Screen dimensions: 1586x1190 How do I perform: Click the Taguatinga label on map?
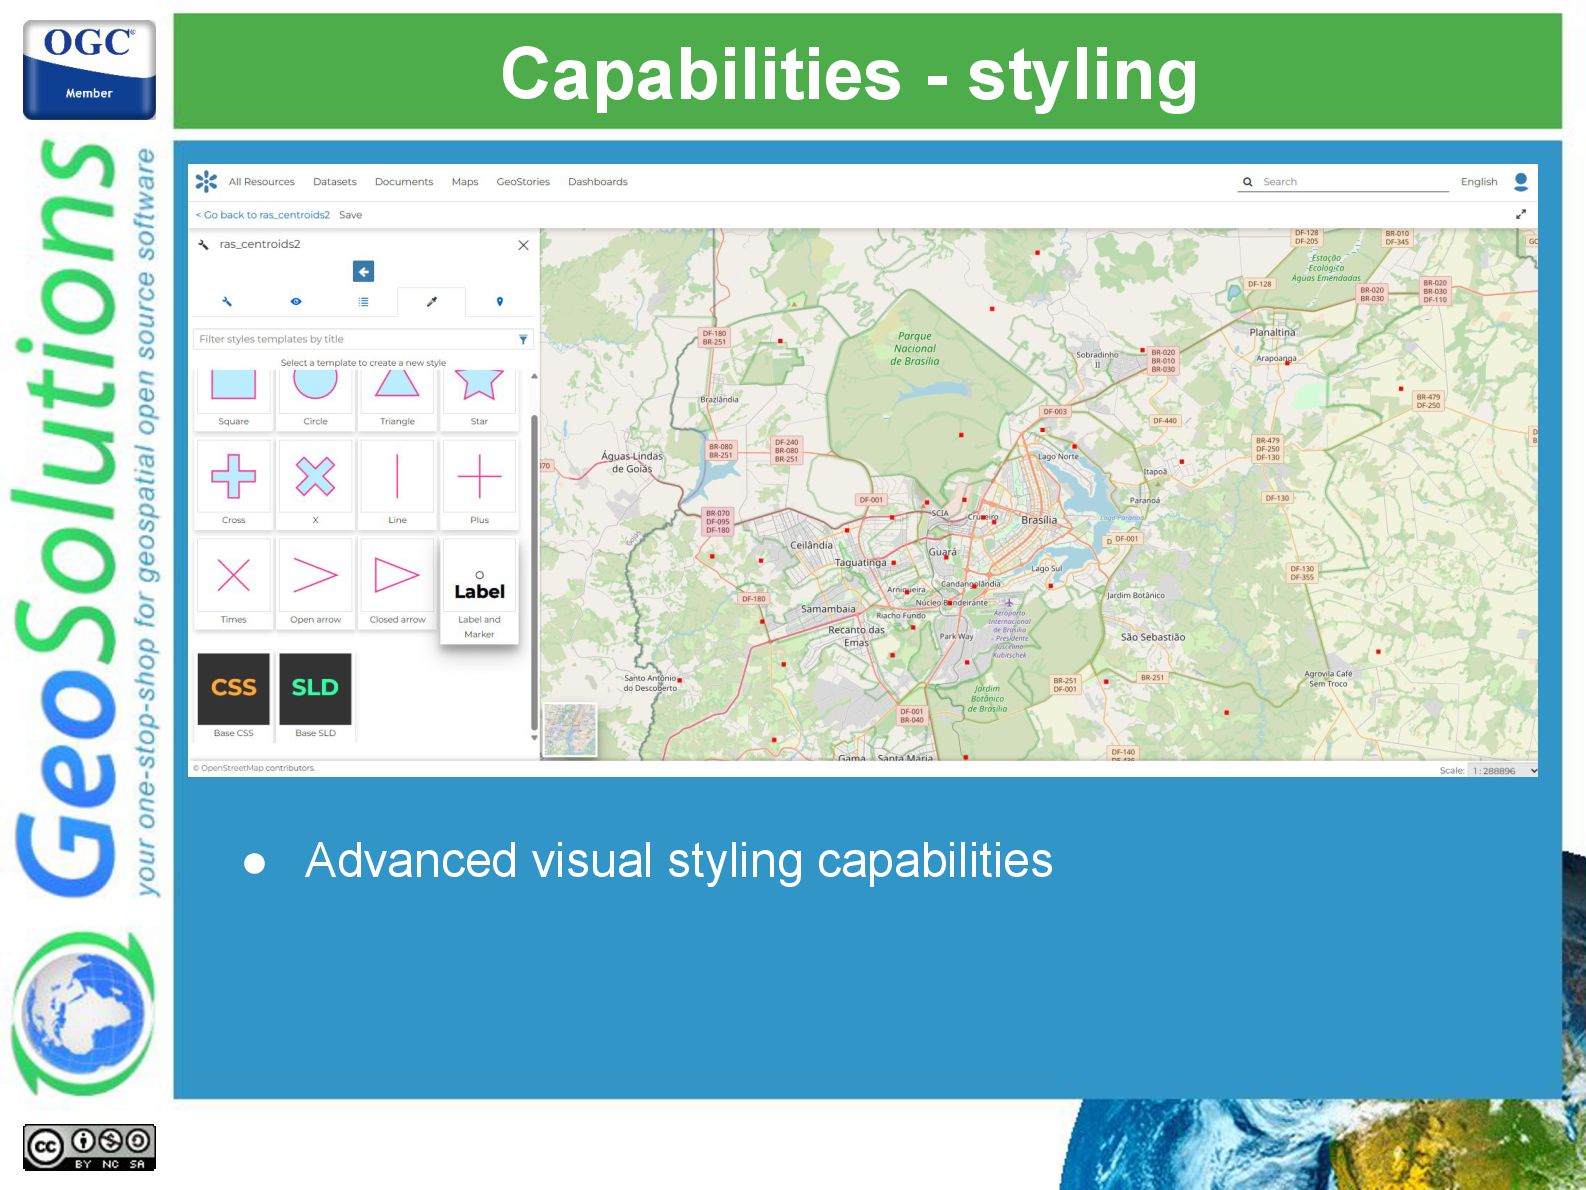pyautogui.click(x=861, y=562)
